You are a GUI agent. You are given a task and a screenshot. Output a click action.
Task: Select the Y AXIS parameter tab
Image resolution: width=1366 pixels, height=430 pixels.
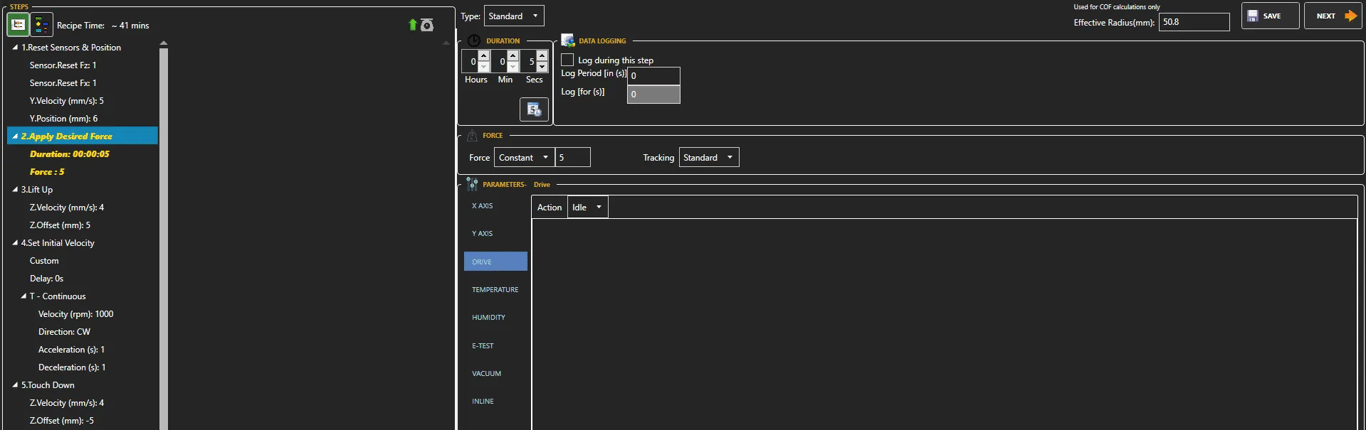pyautogui.click(x=495, y=234)
